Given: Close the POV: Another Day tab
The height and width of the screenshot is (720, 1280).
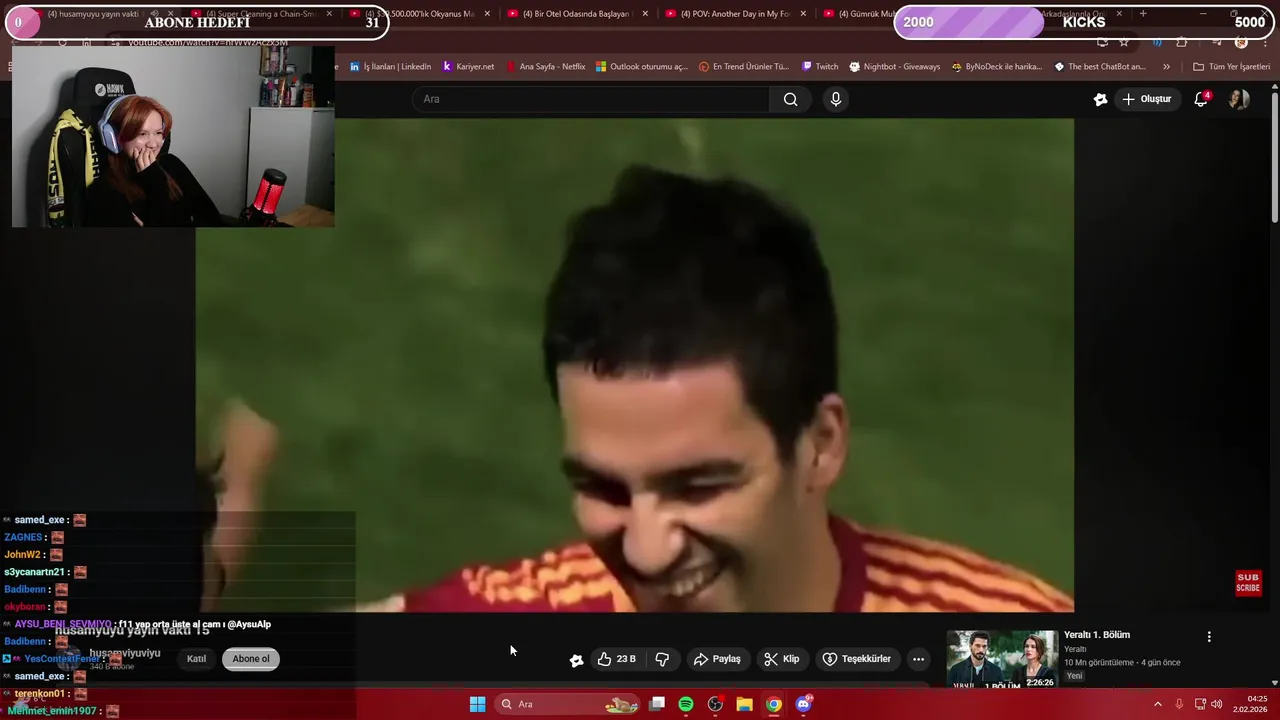Looking at the screenshot, I should 803,14.
